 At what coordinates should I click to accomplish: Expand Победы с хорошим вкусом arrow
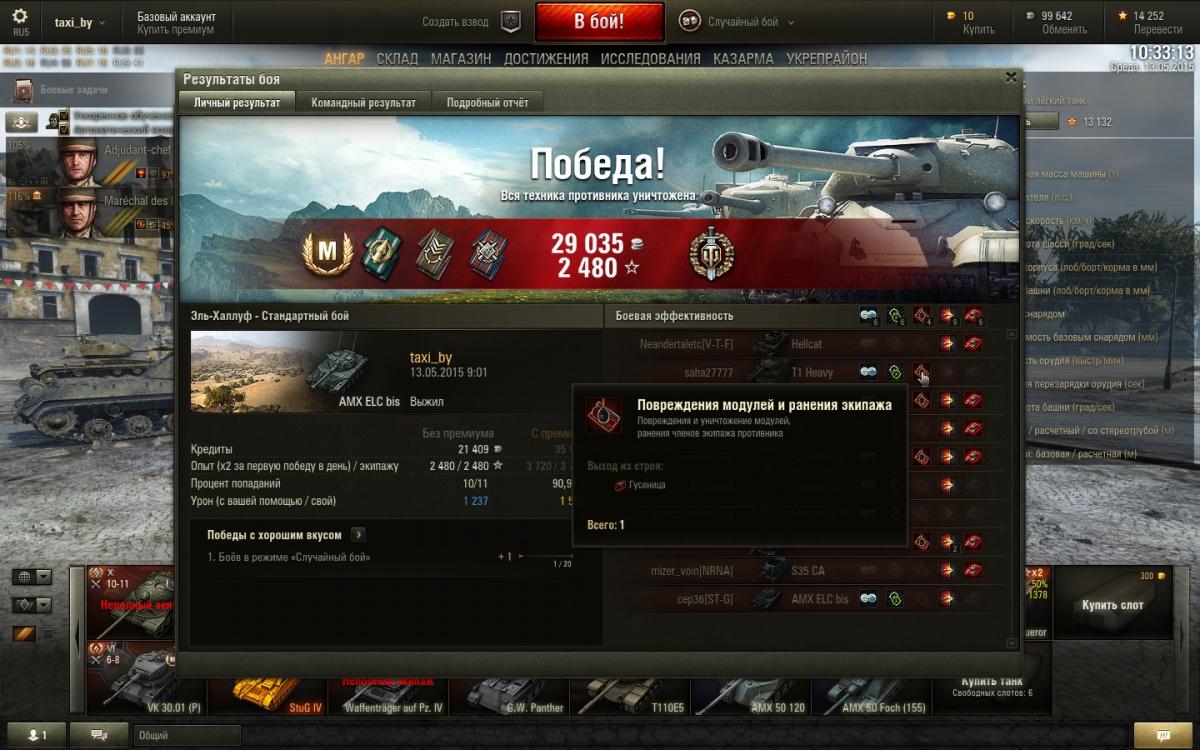tap(358, 535)
